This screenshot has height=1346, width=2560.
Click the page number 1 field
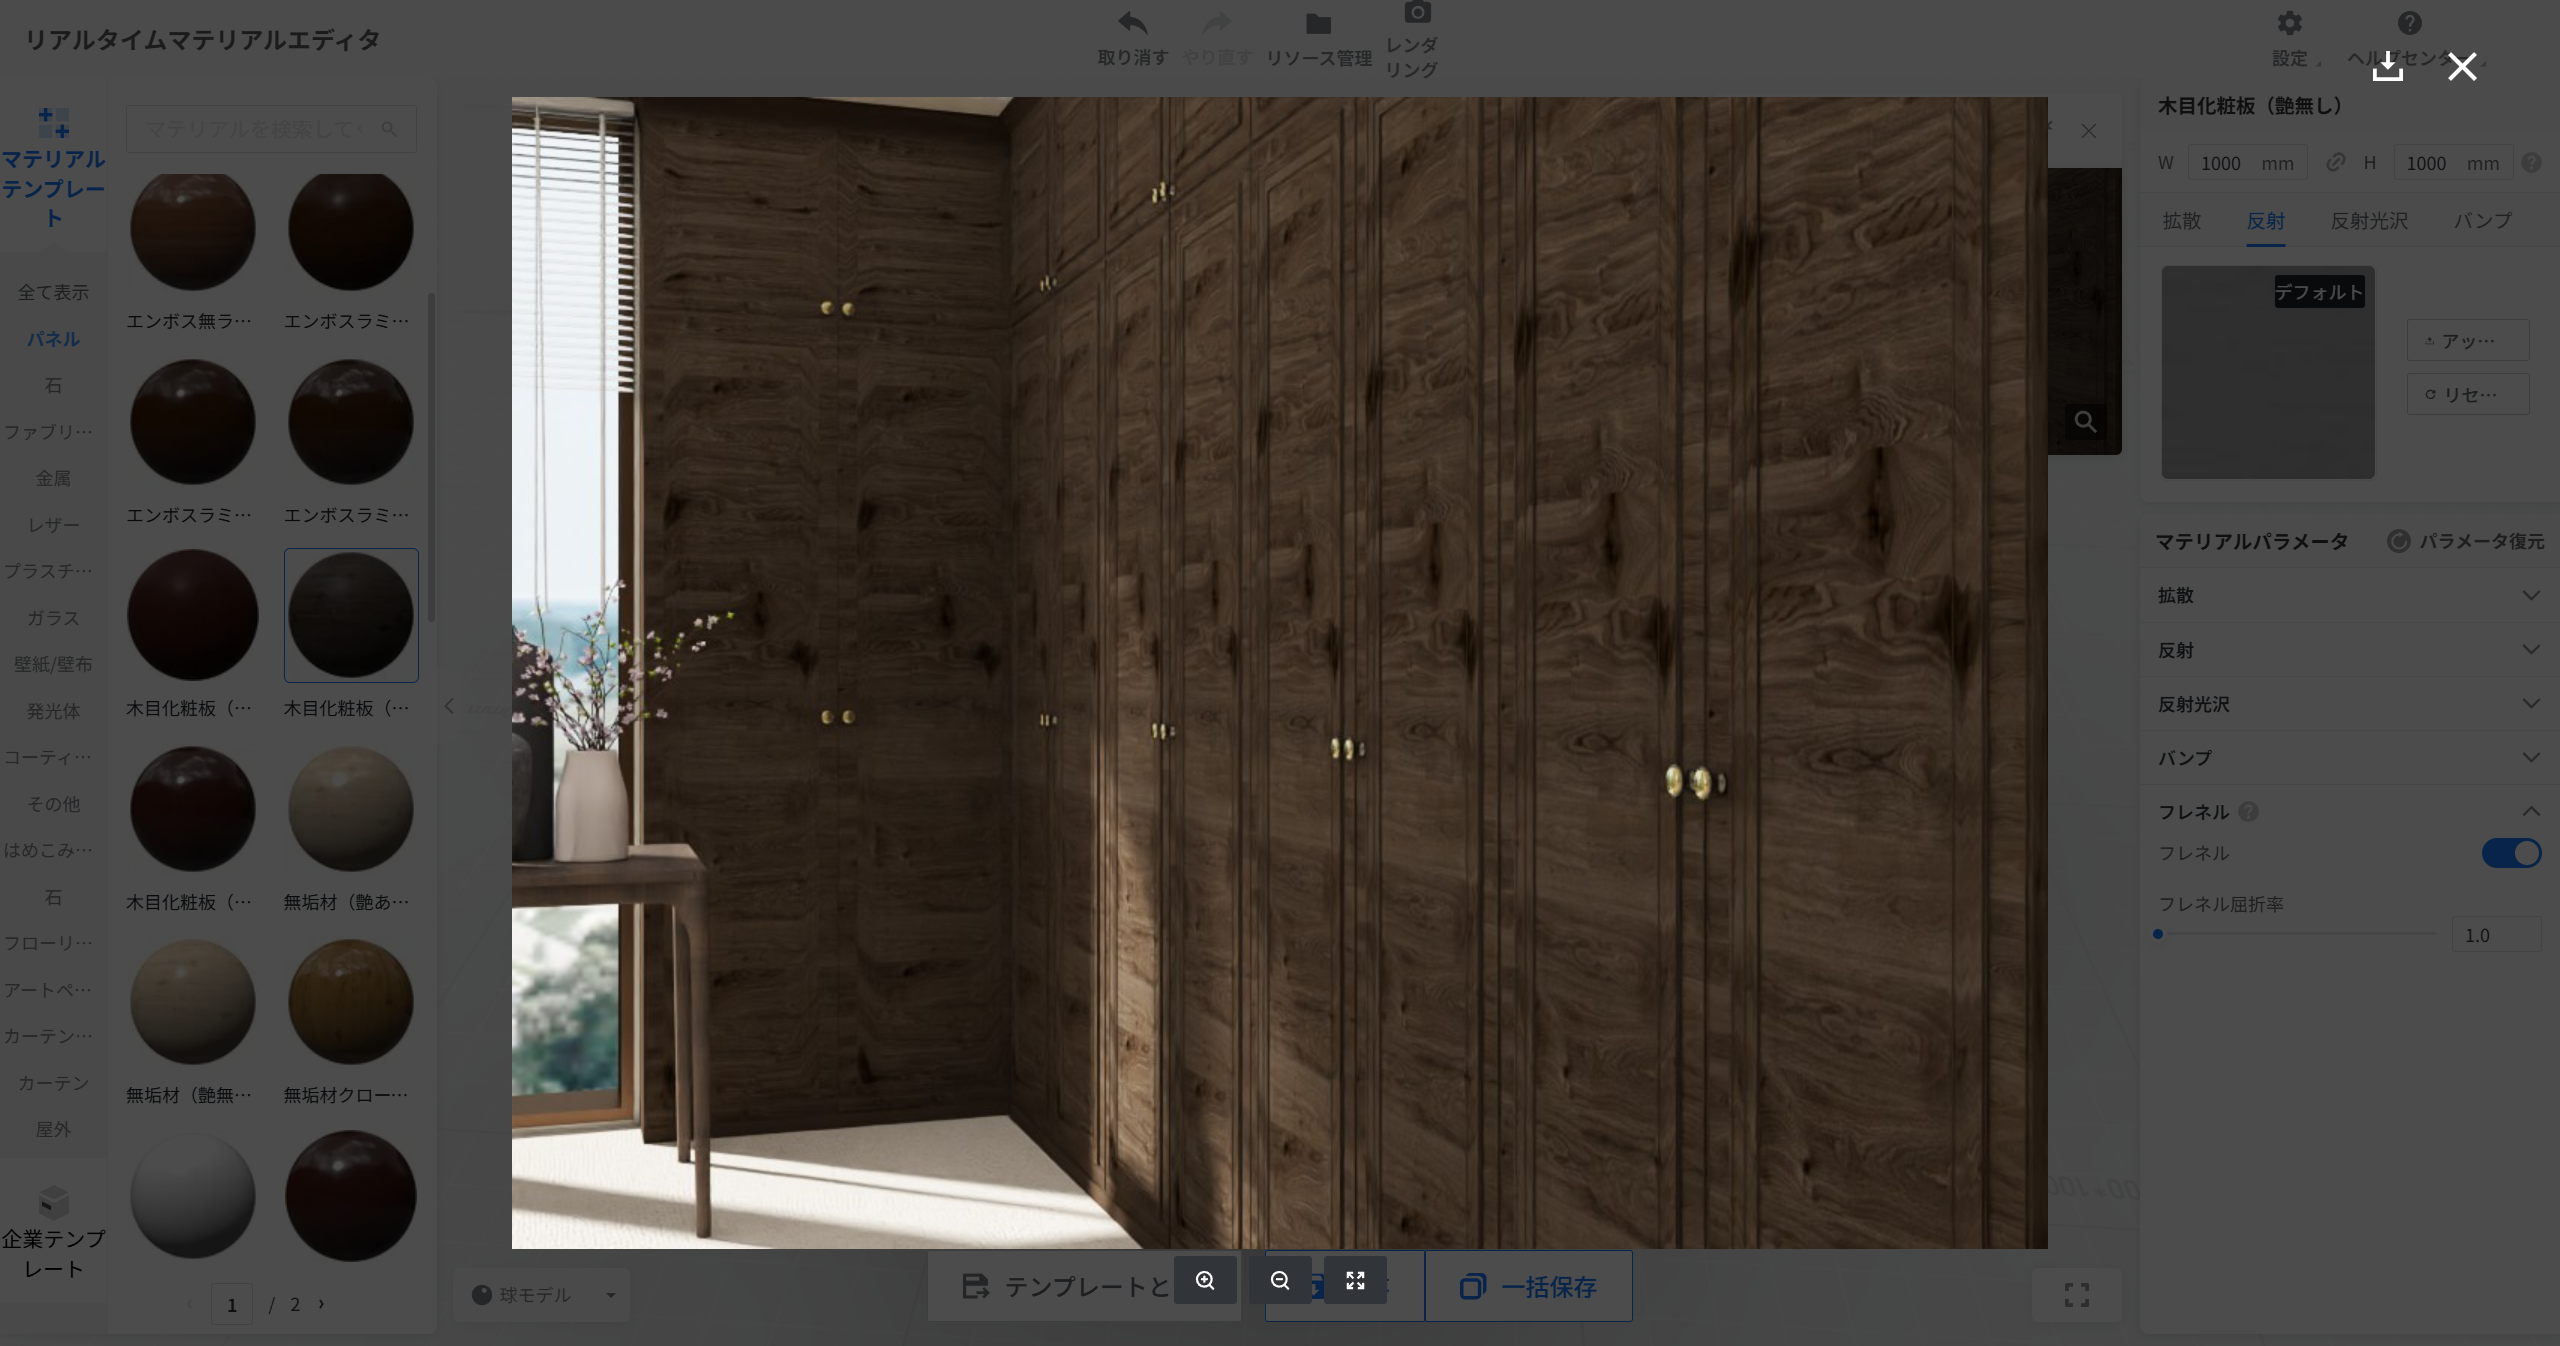click(x=232, y=1304)
